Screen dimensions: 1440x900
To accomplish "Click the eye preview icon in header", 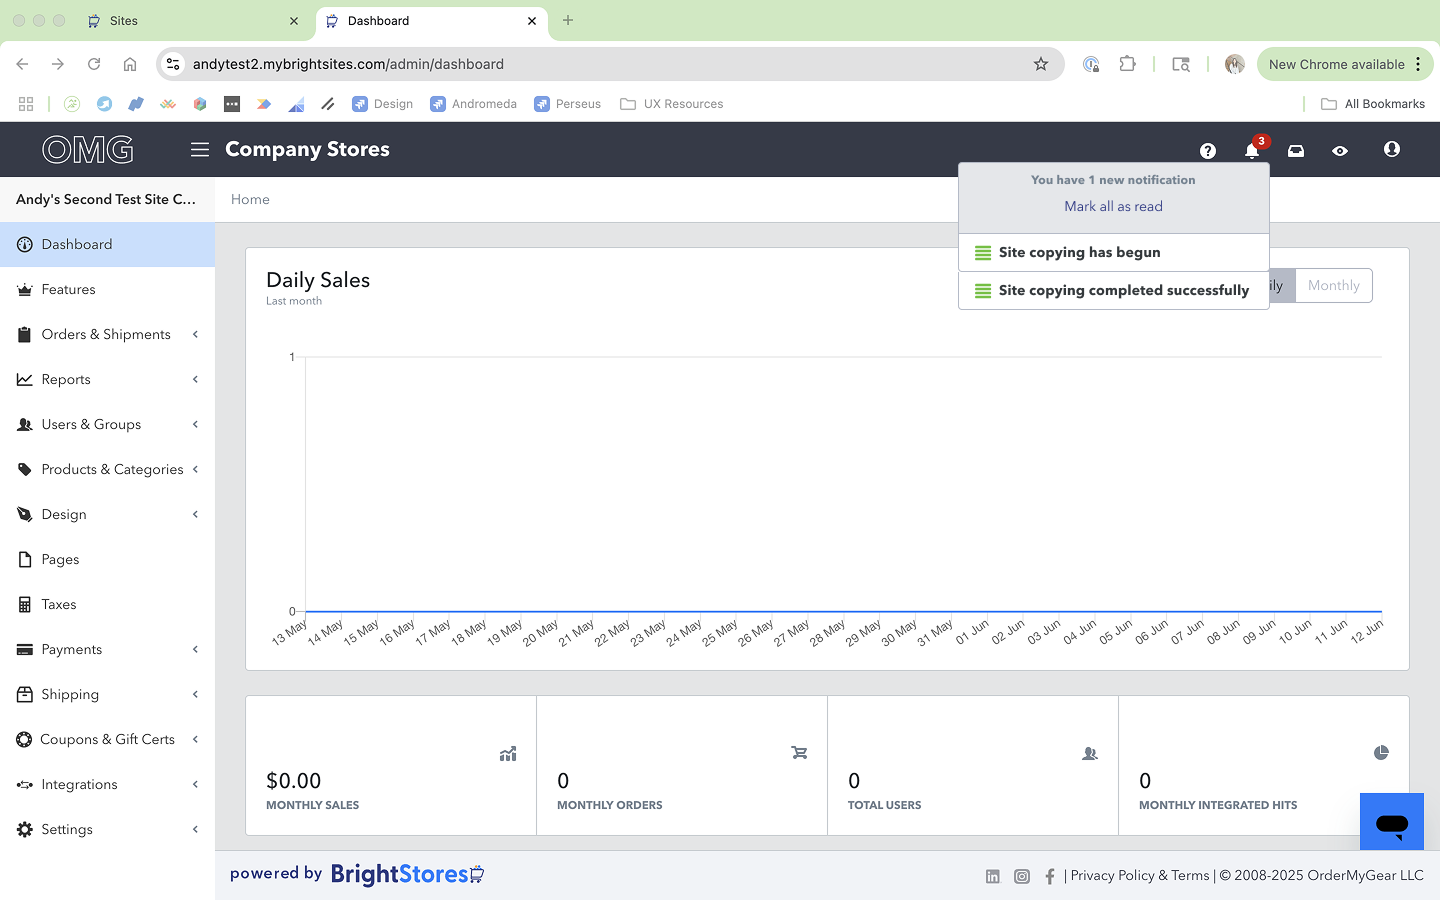I will [x=1340, y=150].
